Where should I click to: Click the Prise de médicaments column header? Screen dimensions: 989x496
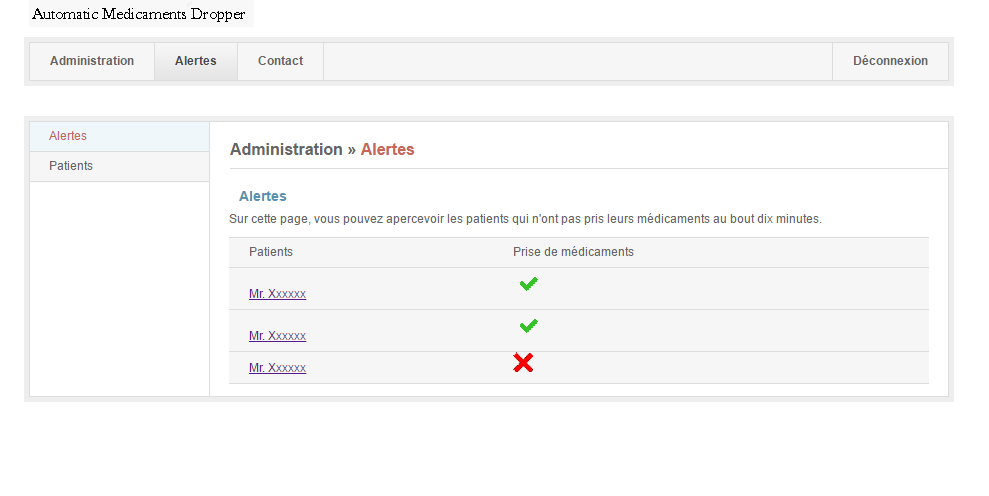573,252
